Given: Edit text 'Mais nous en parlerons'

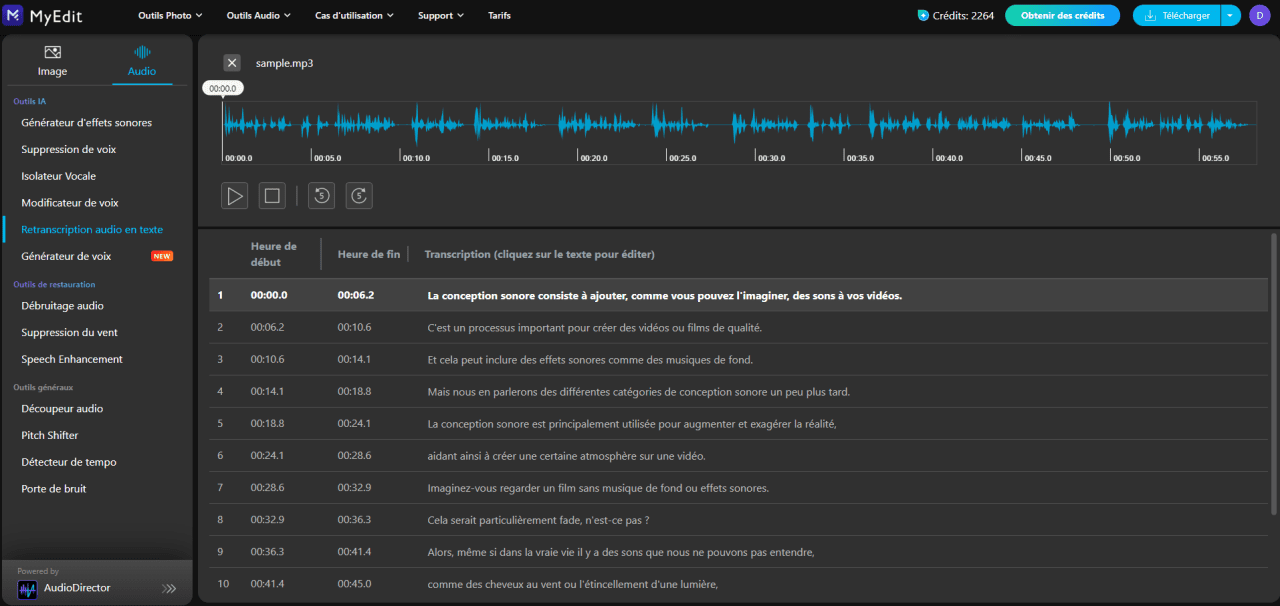Looking at the screenshot, I should point(638,392).
